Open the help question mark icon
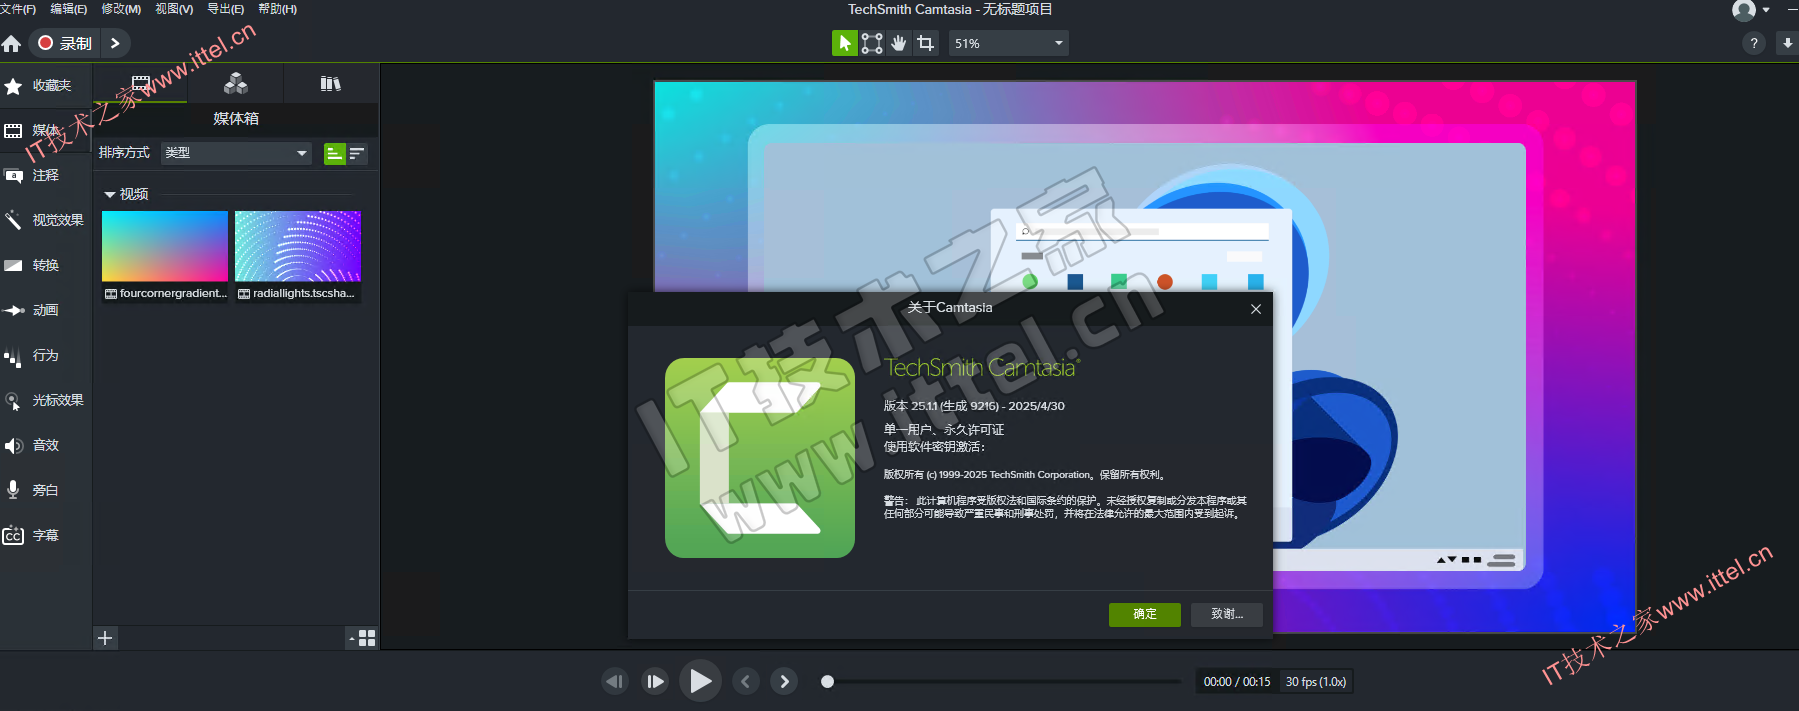1799x711 pixels. (1754, 43)
